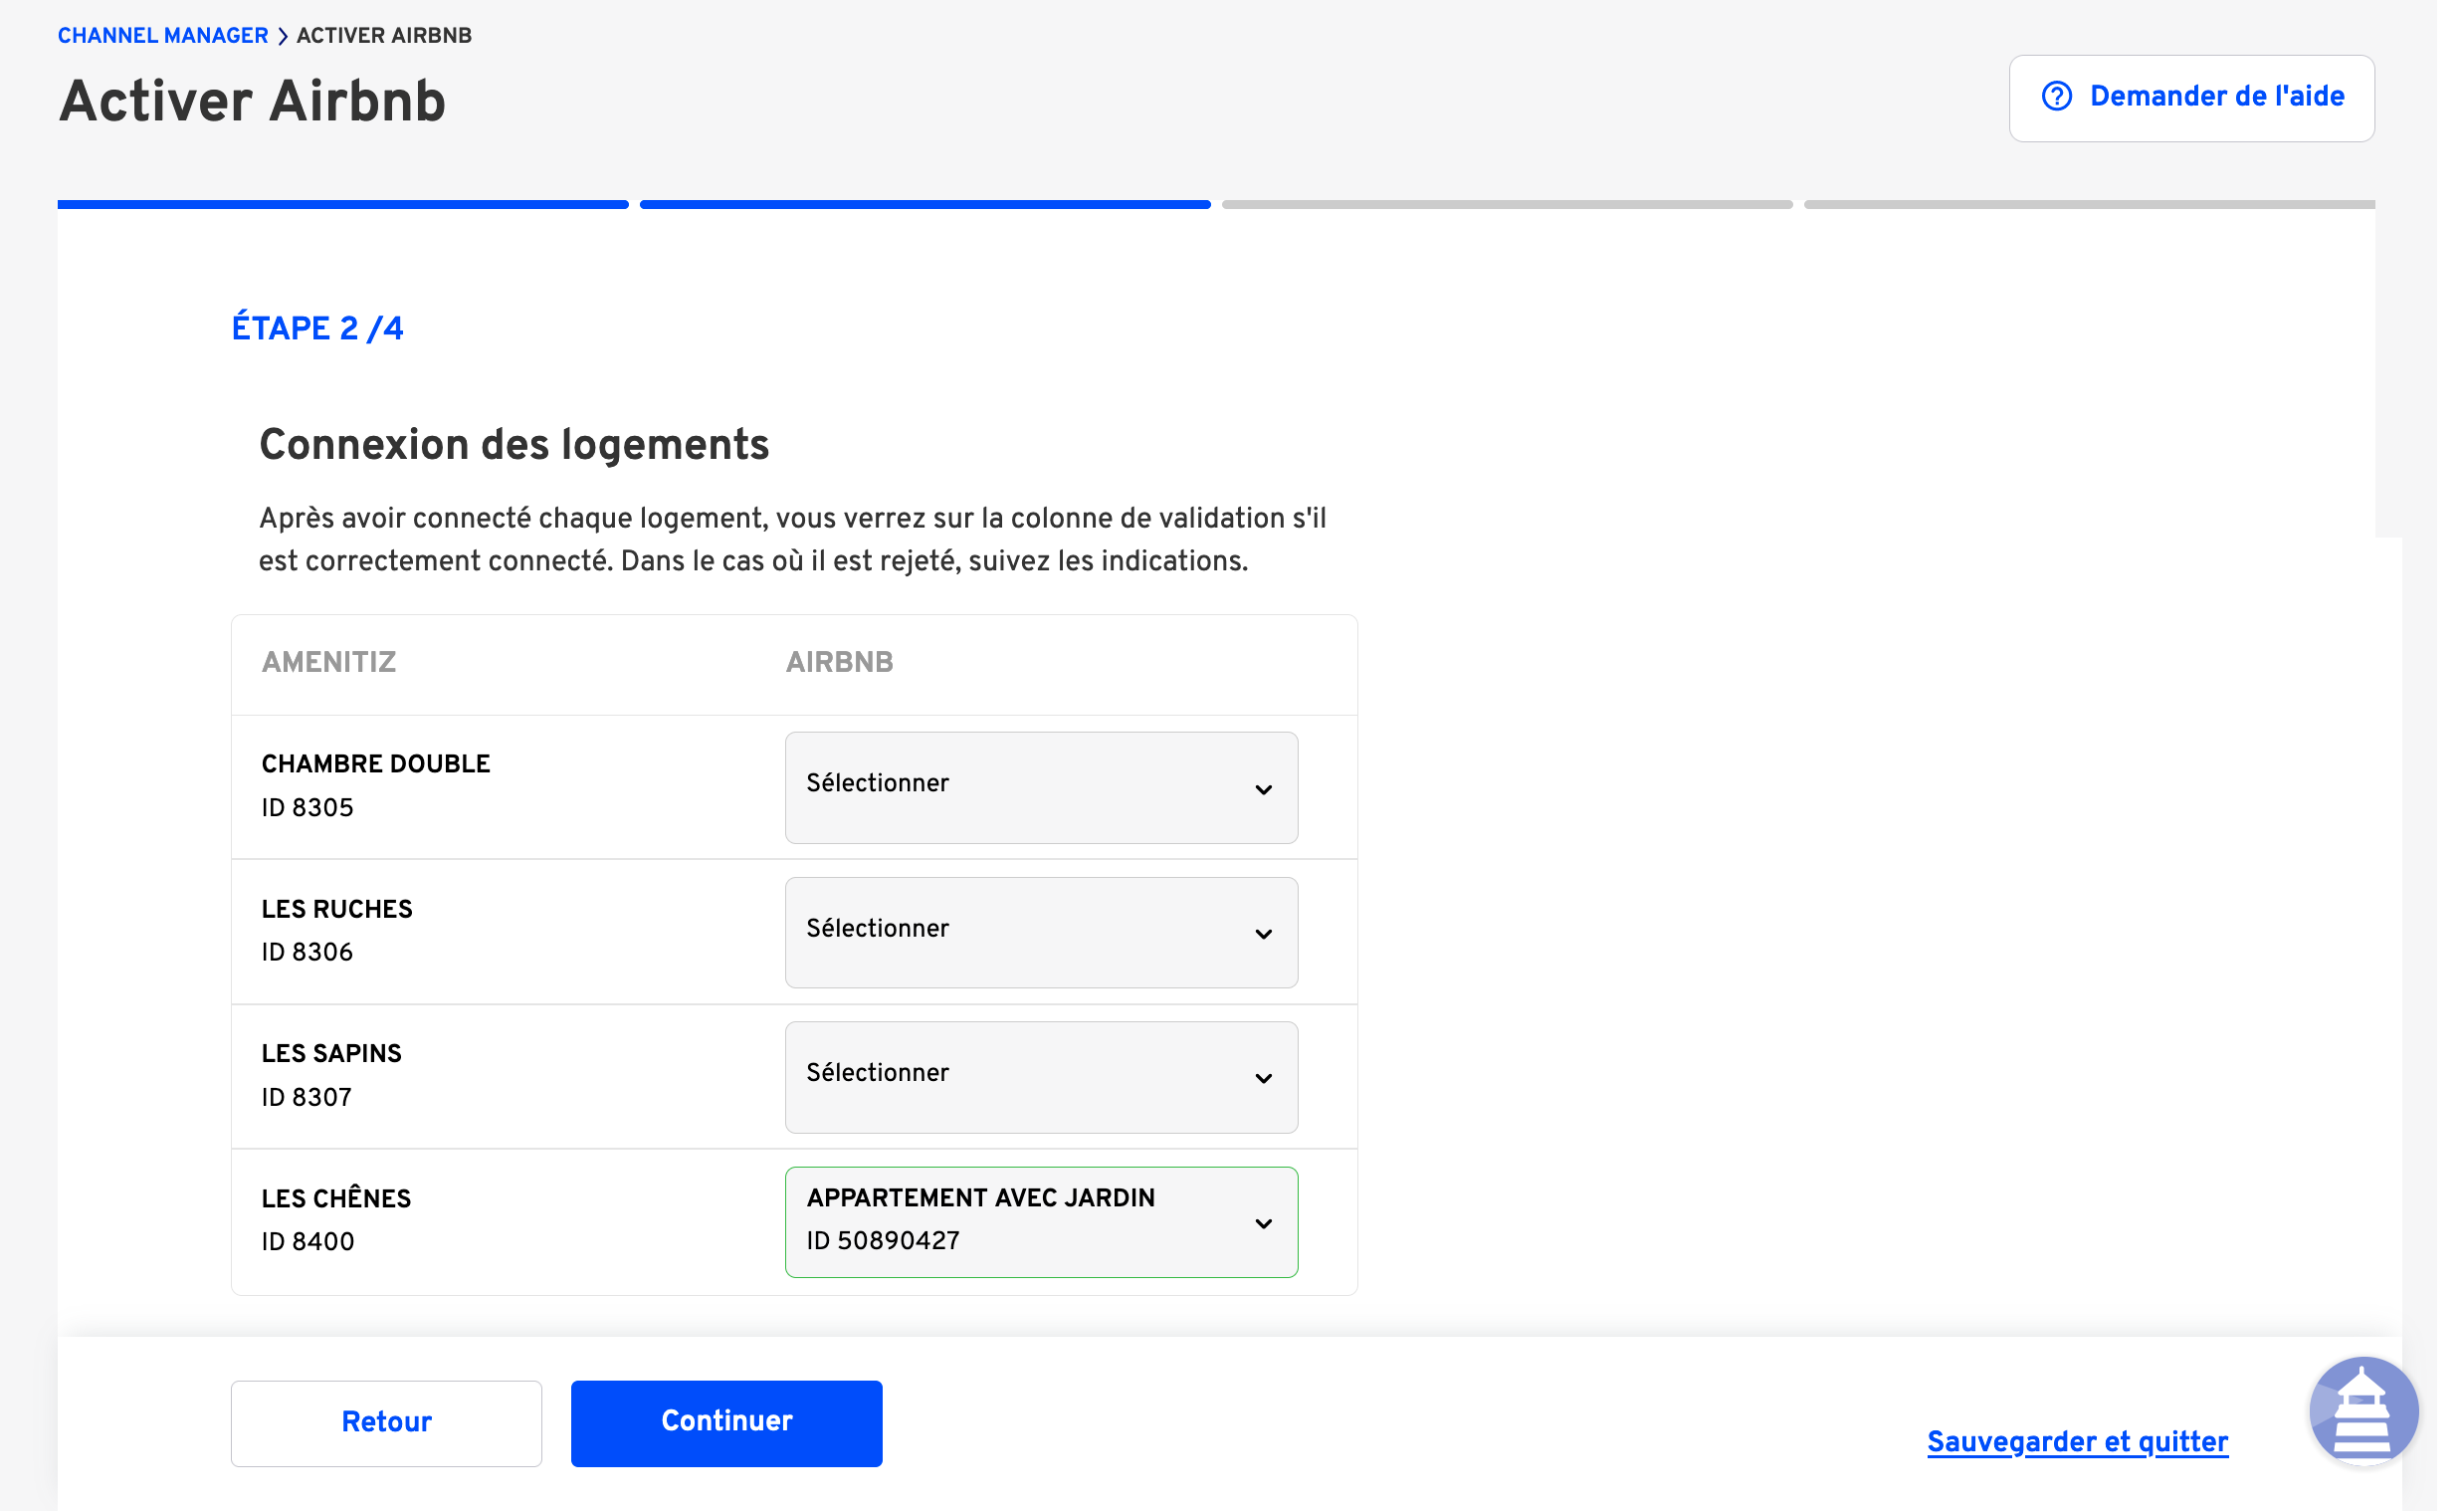Click third progress bar segment
Viewport: 2464px width, 1511px height.
[x=1507, y=204]
